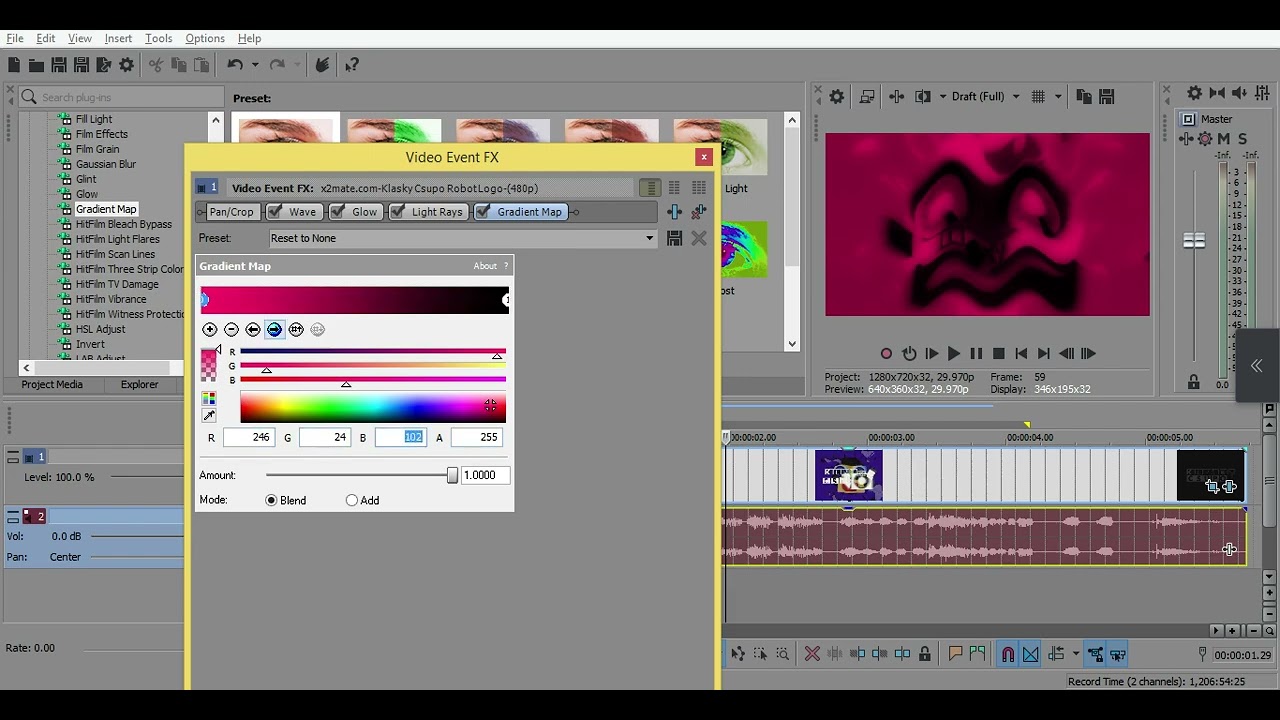
Task: Click the Master volume fader handle
Action: (1194, 241)
